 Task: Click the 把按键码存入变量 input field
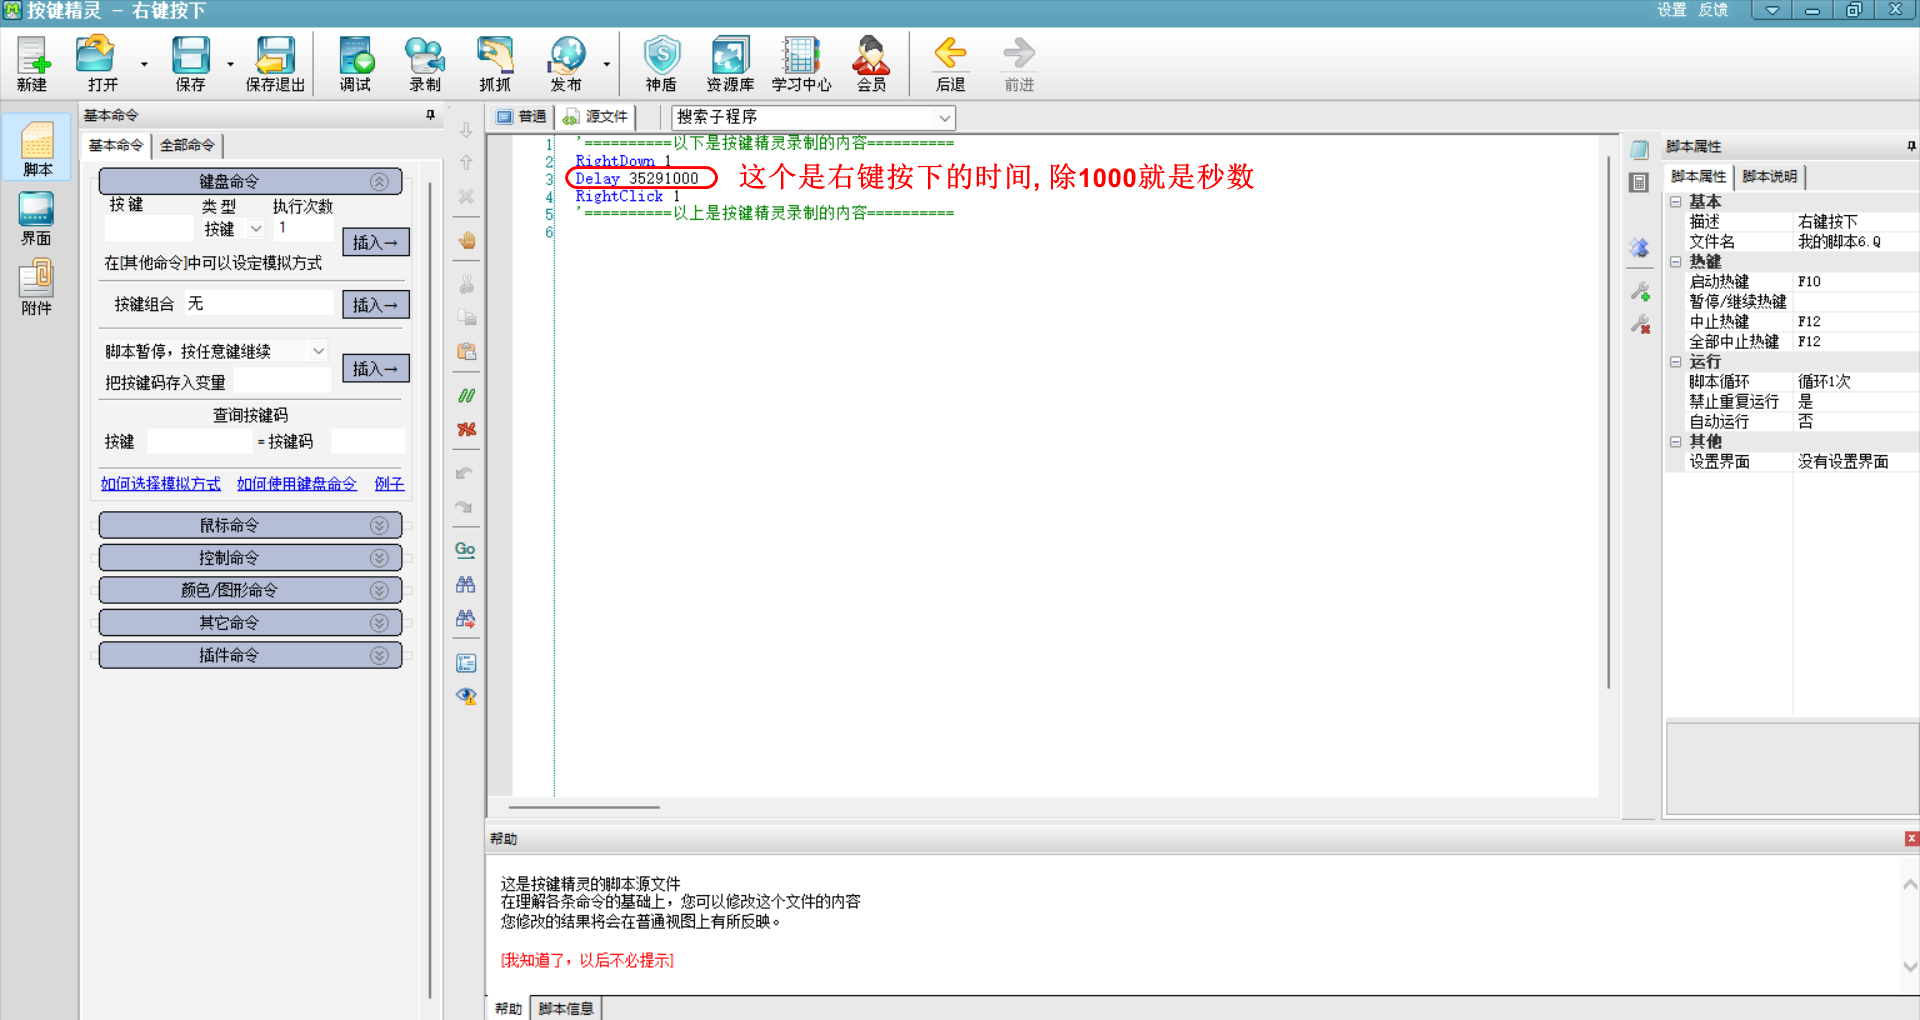pyautogui.click(x=282, y=382)
